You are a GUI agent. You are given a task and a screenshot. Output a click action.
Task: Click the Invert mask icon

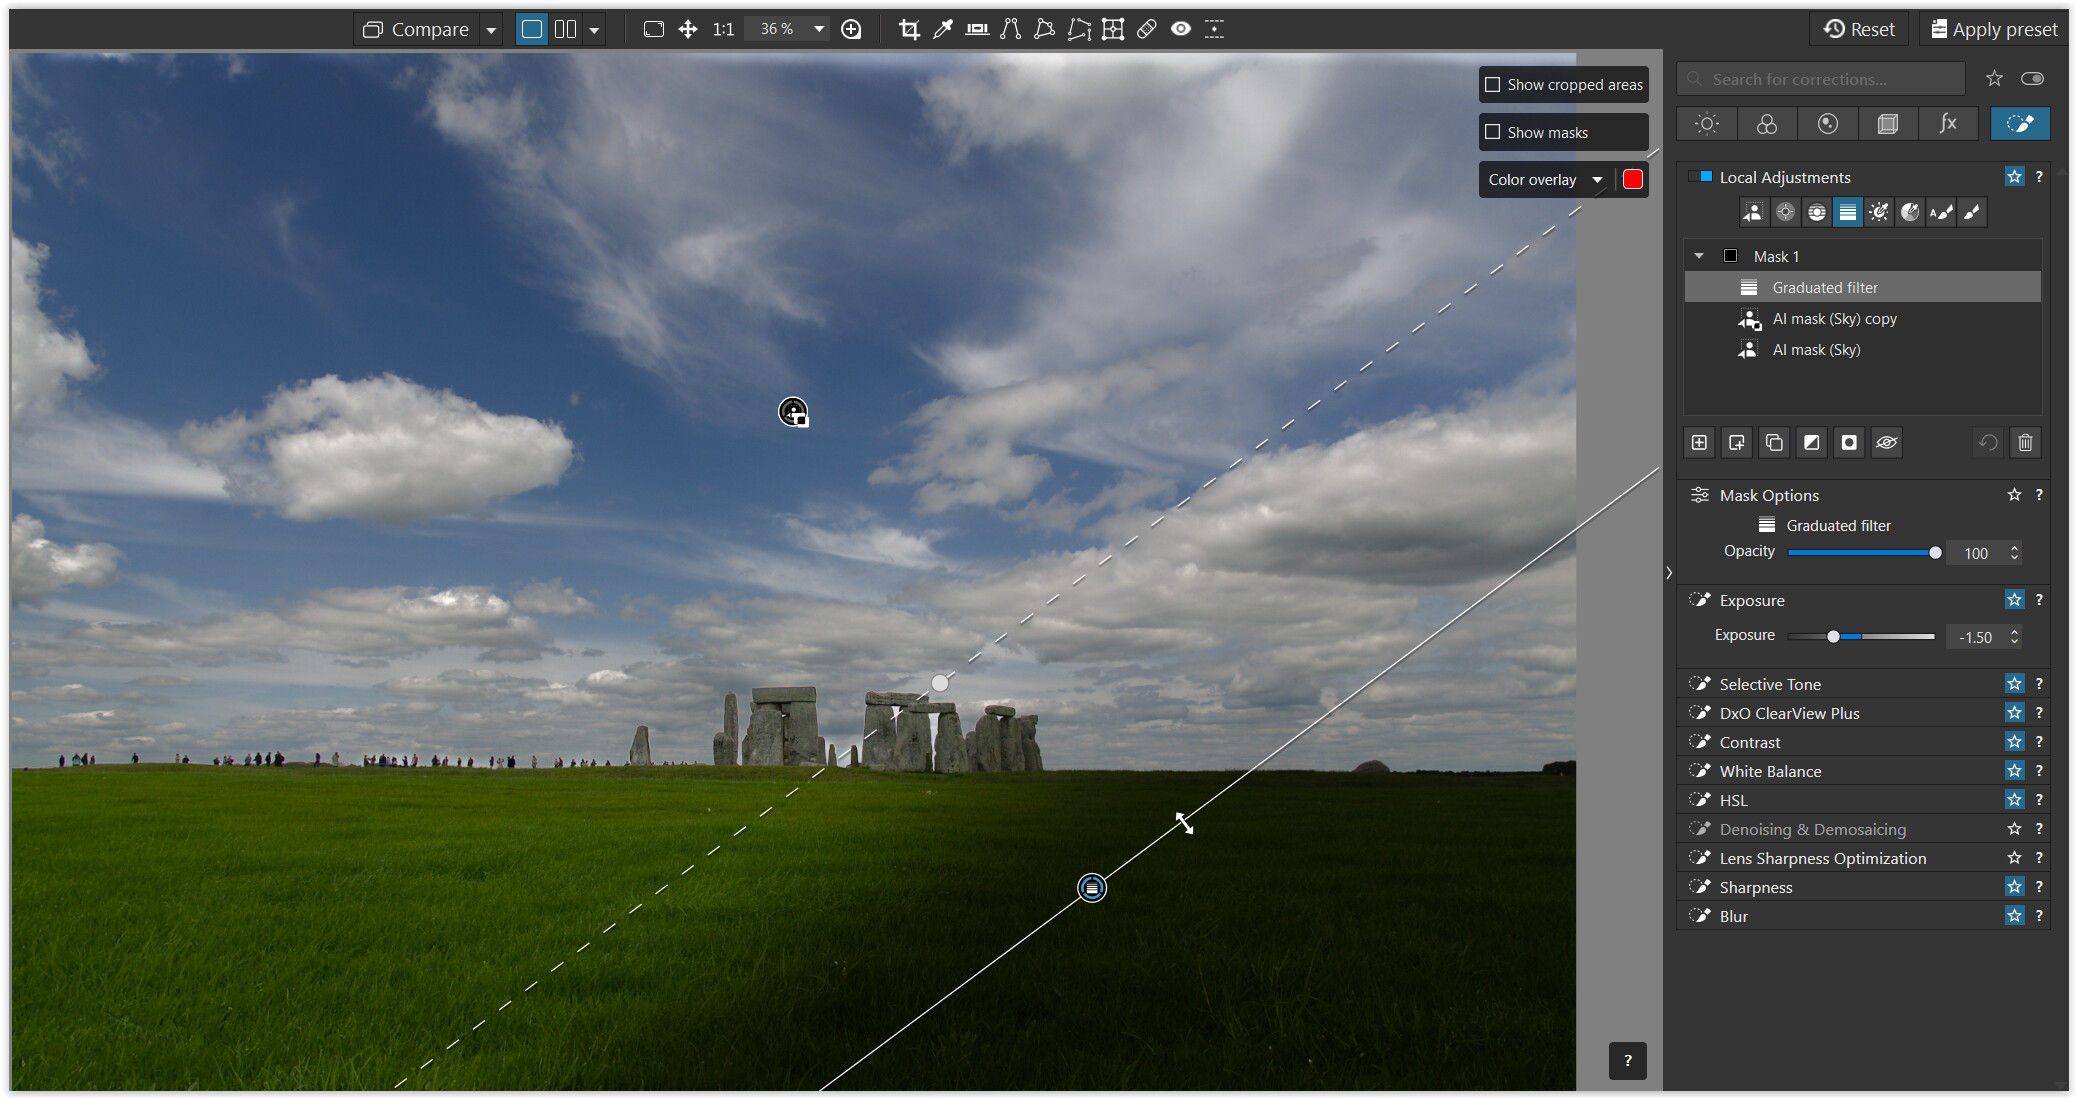pos(1811,442)
